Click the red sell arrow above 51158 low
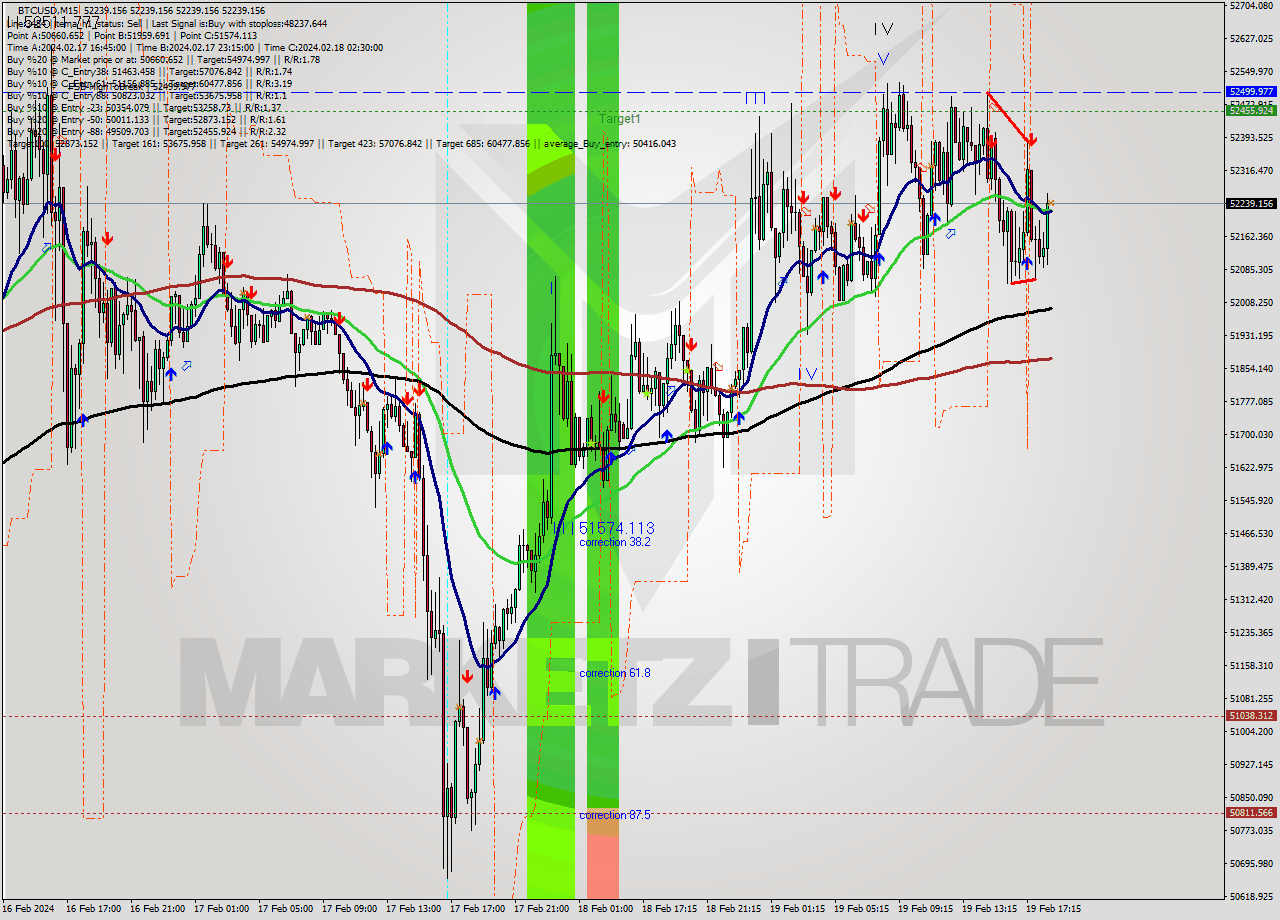This screenshot has height=920, width=1280. tap(467, 677)
